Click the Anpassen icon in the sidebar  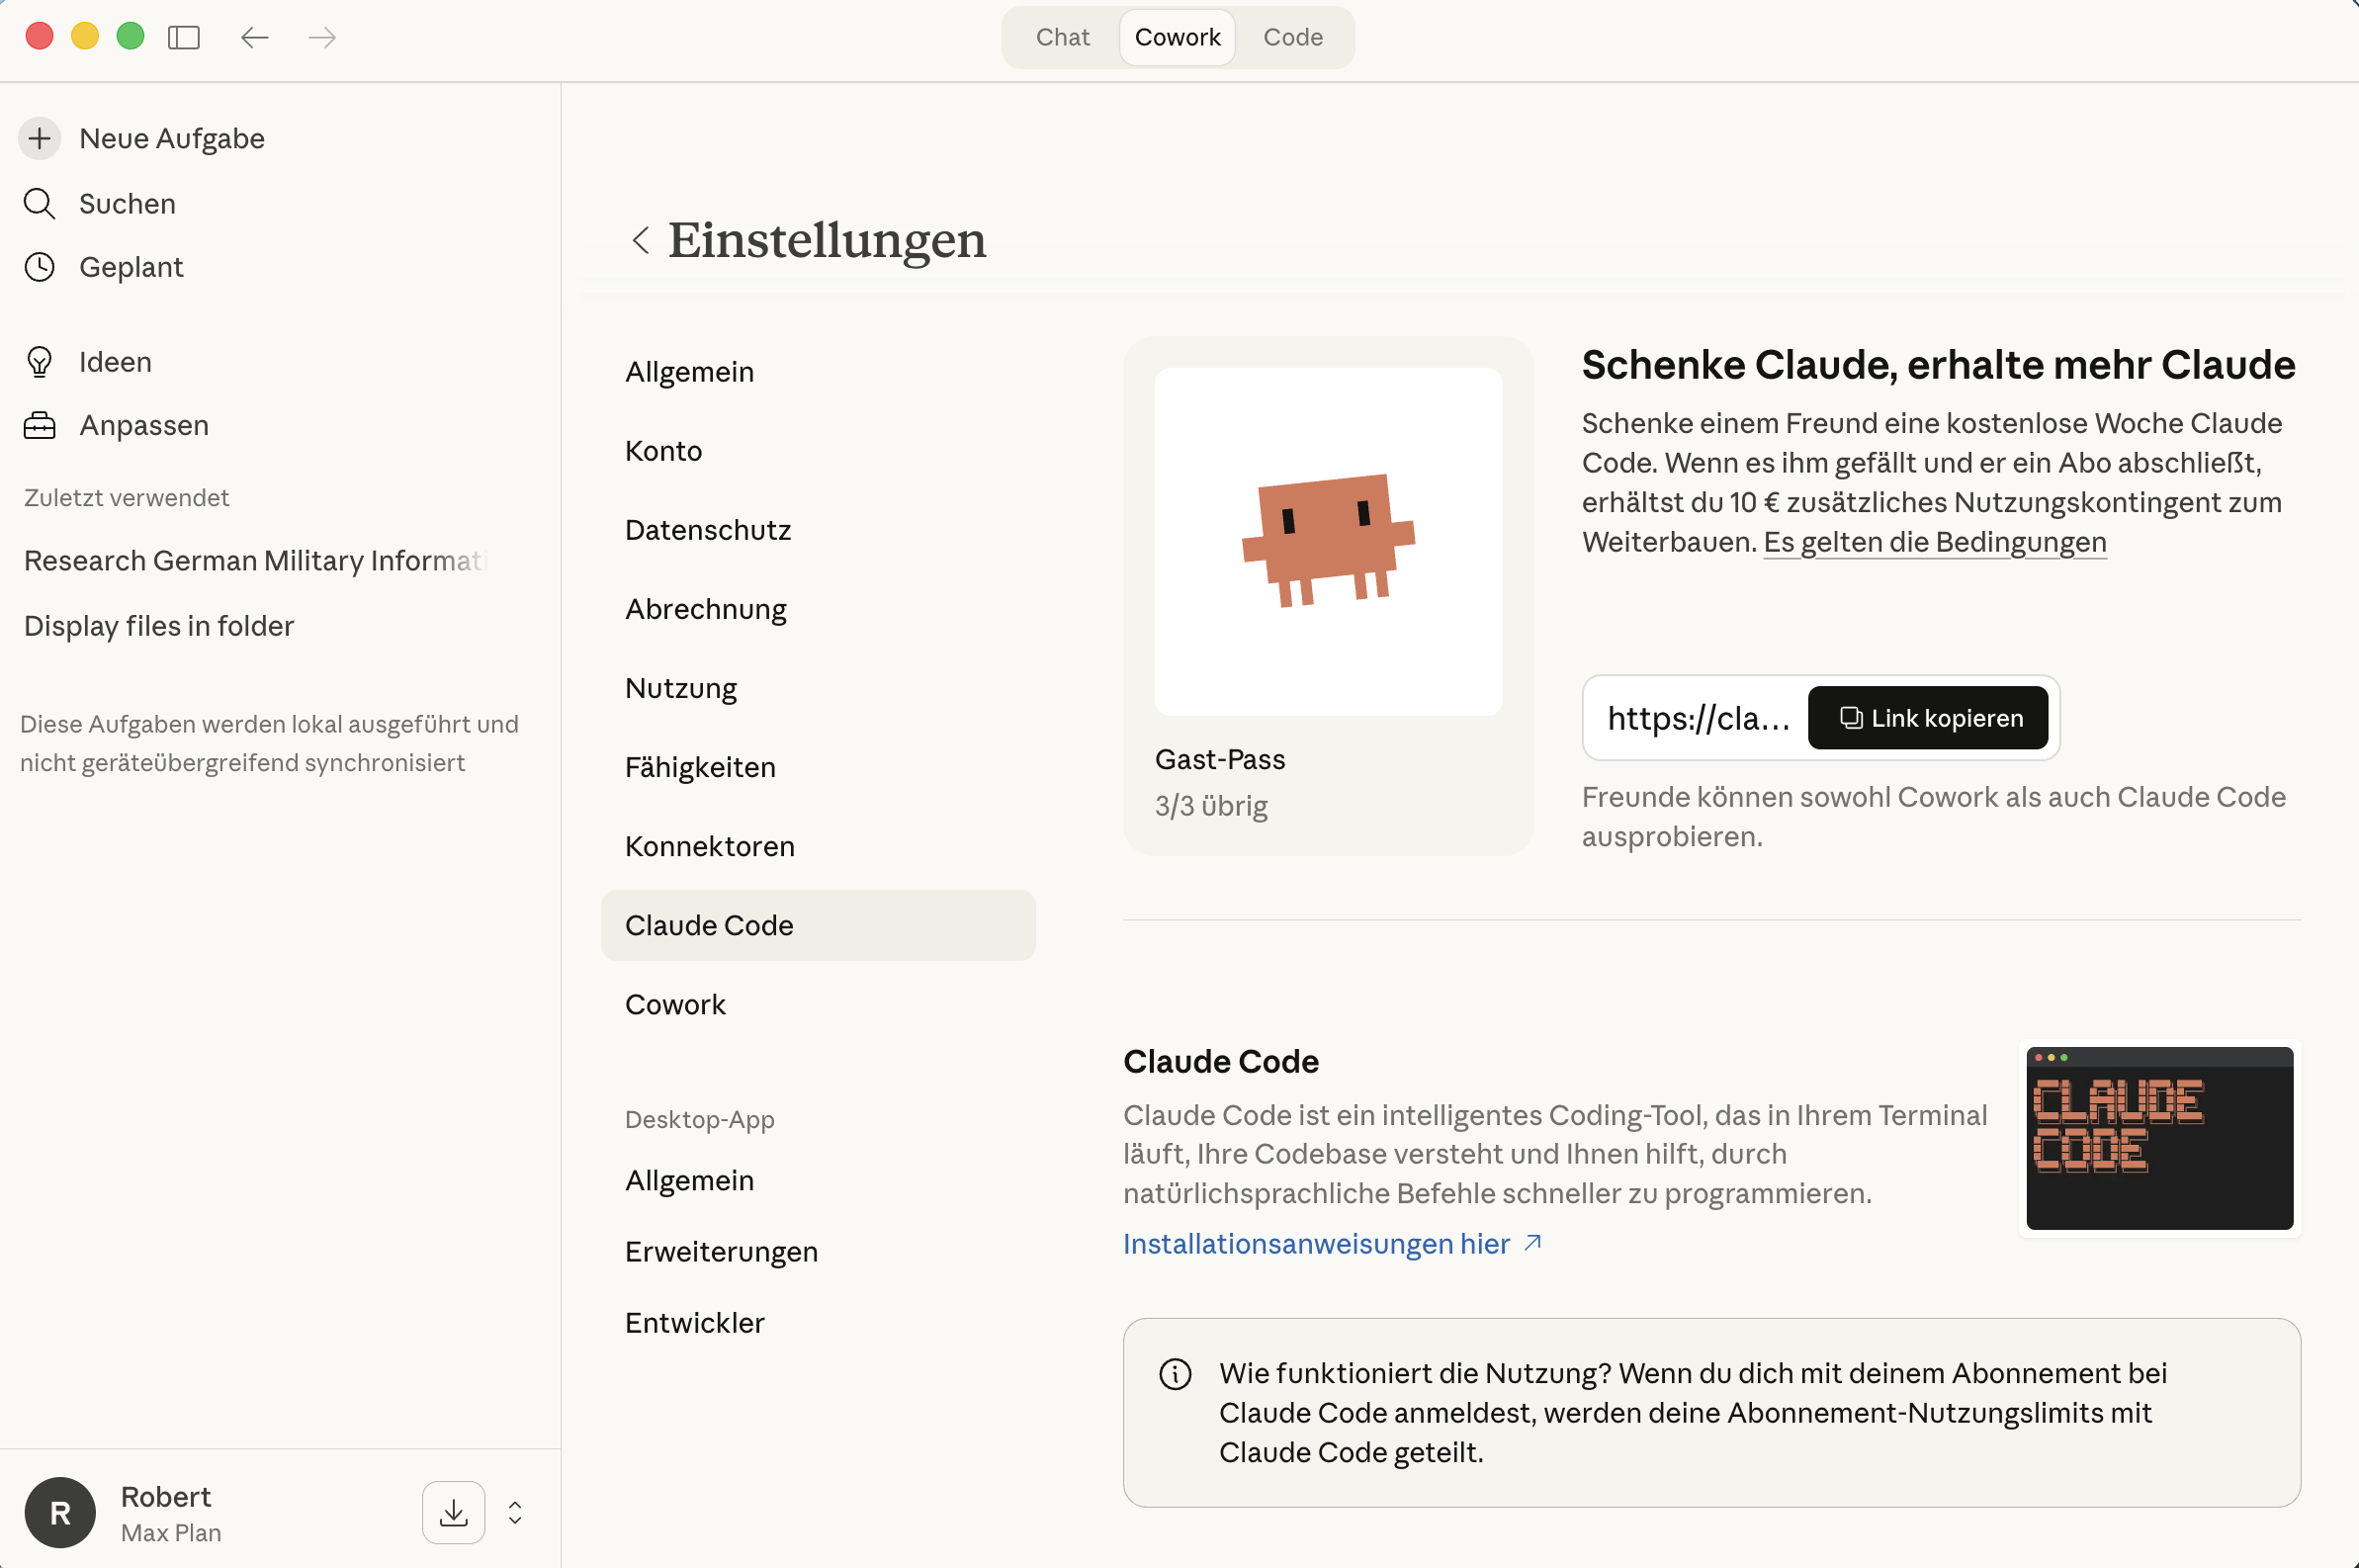40,424
